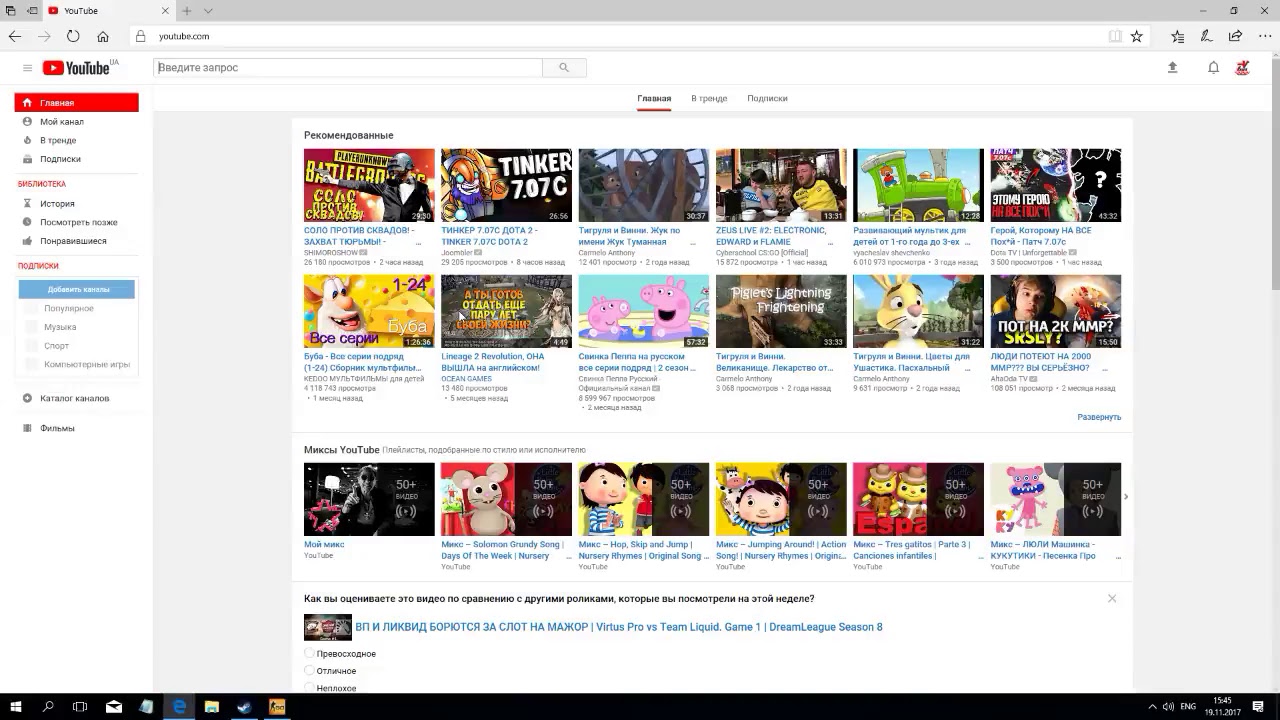Go to the browser home page

[x=103, y=36]
